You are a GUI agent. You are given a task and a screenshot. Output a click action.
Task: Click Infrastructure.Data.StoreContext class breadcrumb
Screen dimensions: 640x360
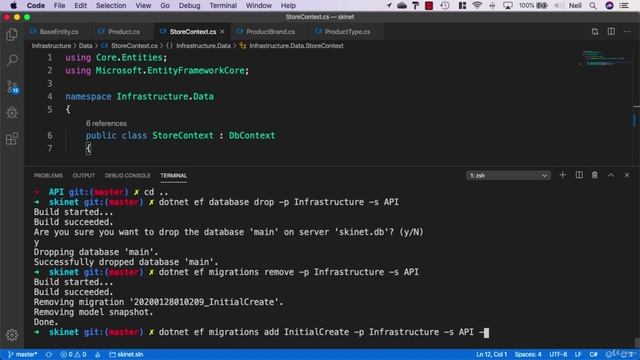(296, 46)
